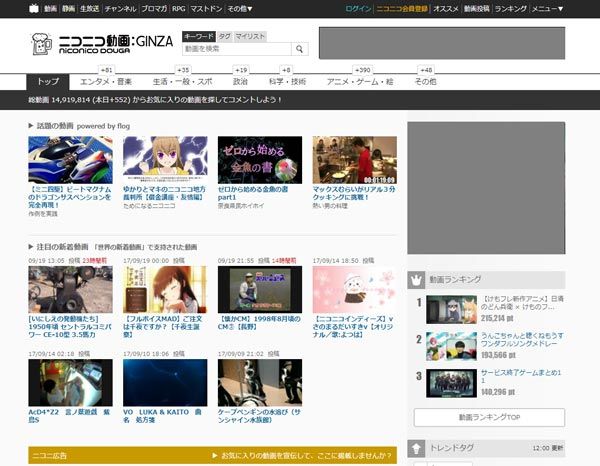The width and height of the screenshot is (600, 466).
Task: Click the crown icon beside 動画ランキング
Action: click(417, 278)
